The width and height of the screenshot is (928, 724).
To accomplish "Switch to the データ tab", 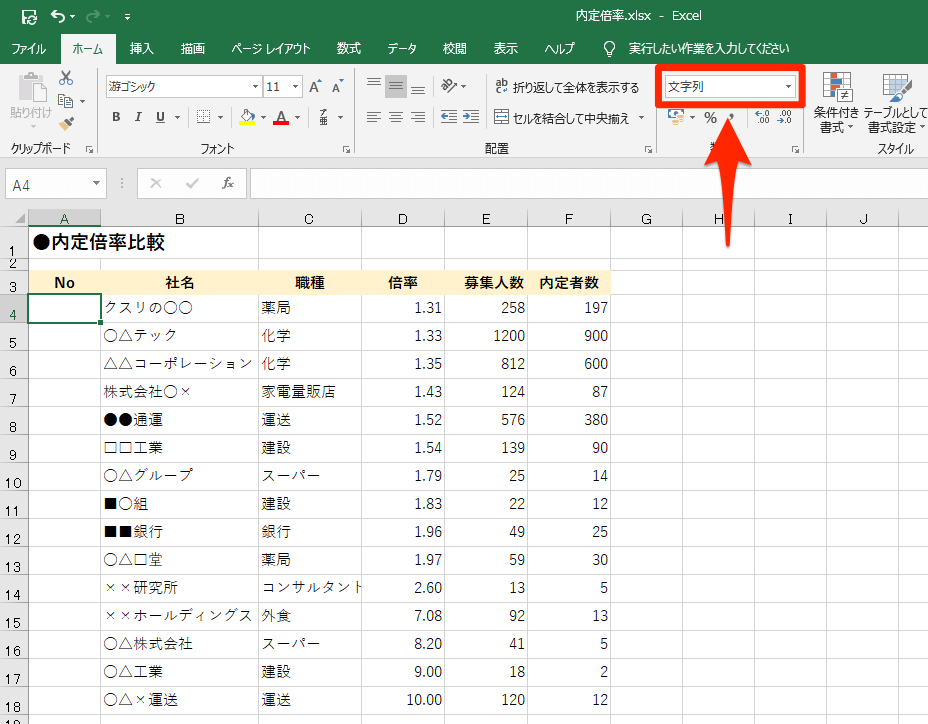I will (x=402, y=49).
